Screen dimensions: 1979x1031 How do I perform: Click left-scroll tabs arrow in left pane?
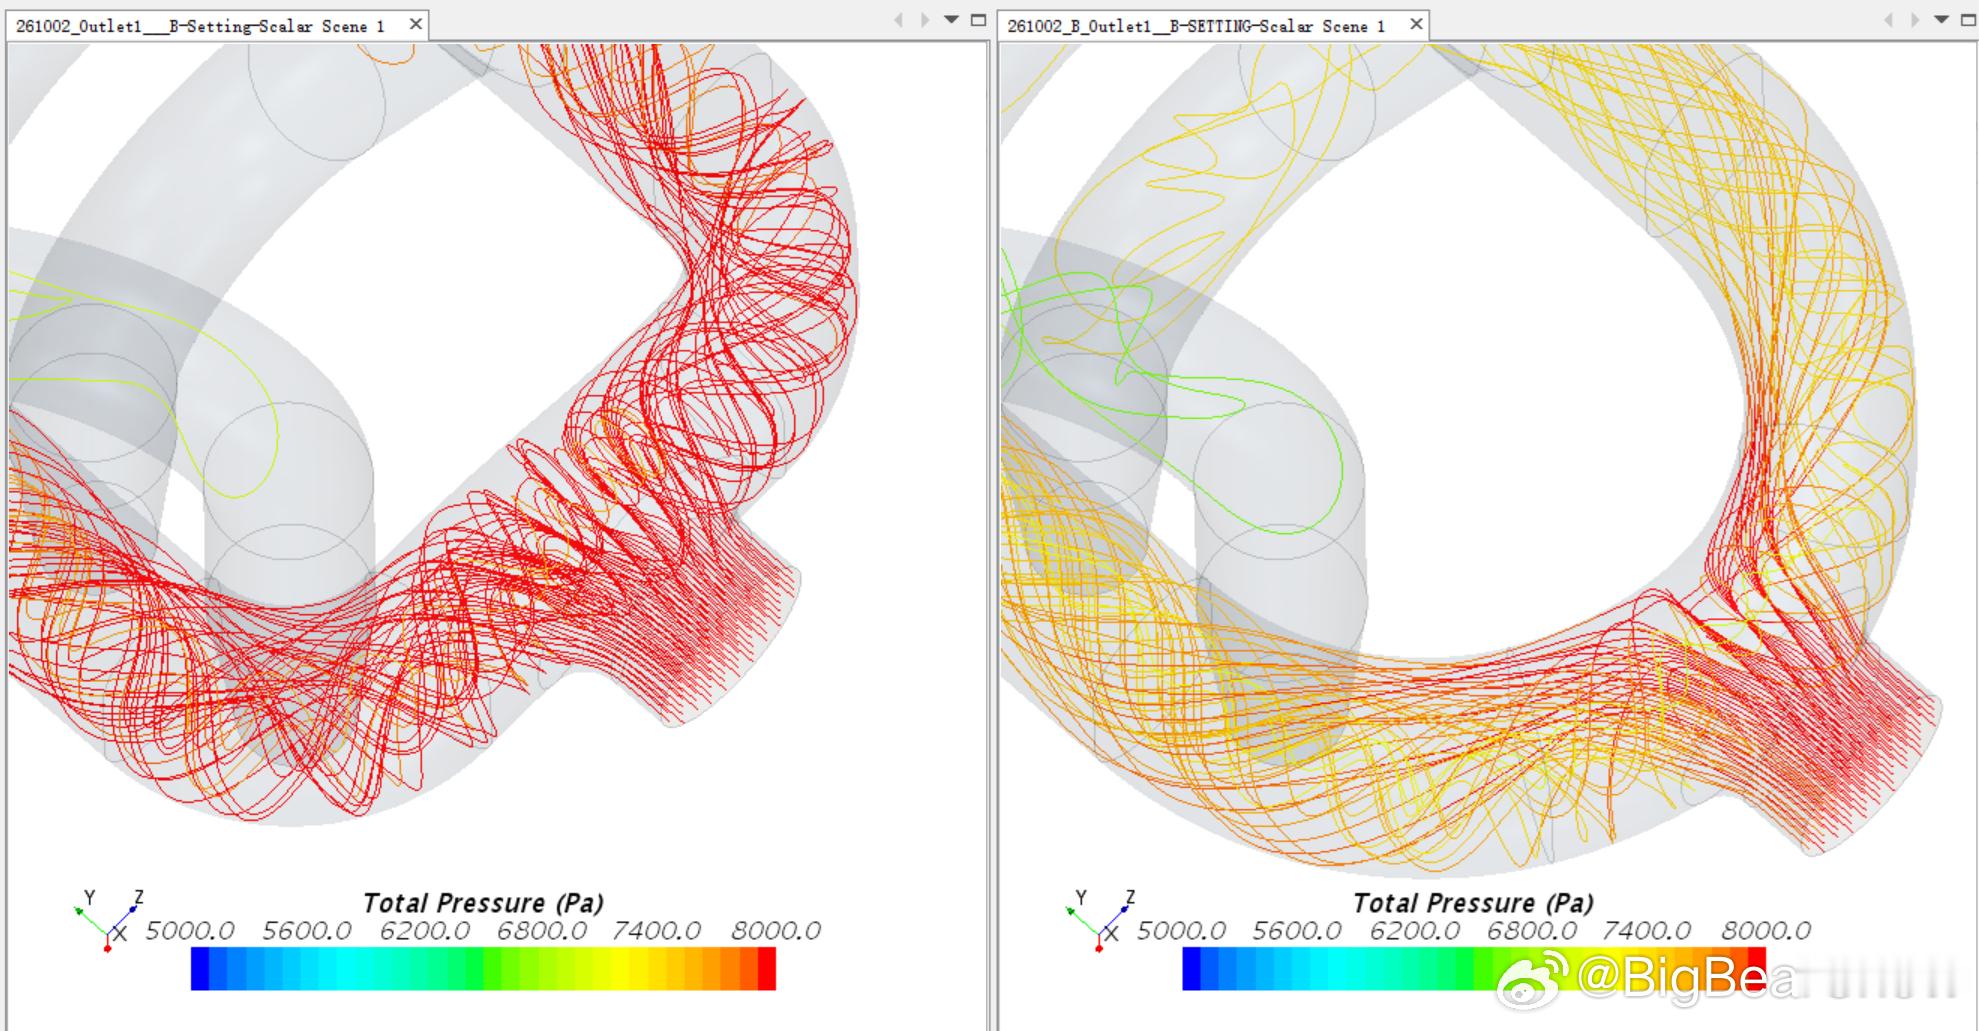[x=898, y=20]
